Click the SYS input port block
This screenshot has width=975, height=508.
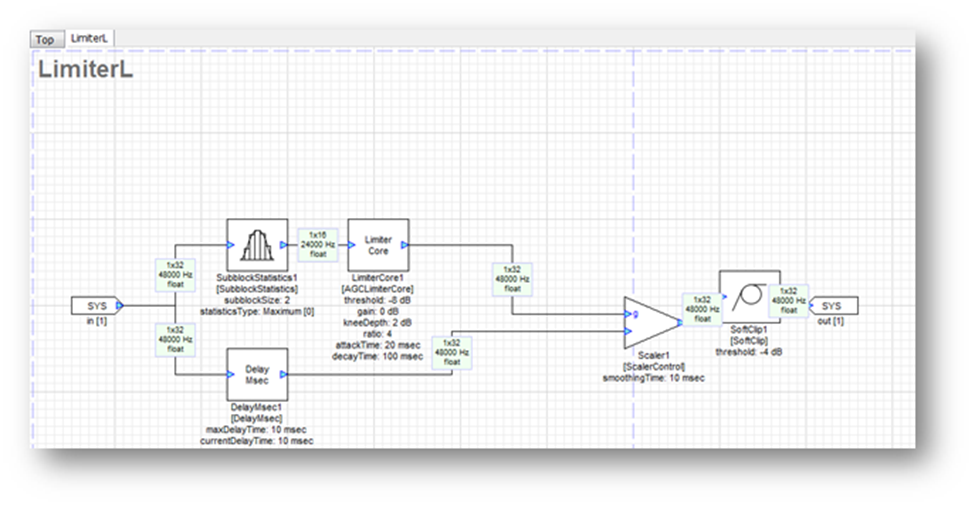(x=96, y=304)
